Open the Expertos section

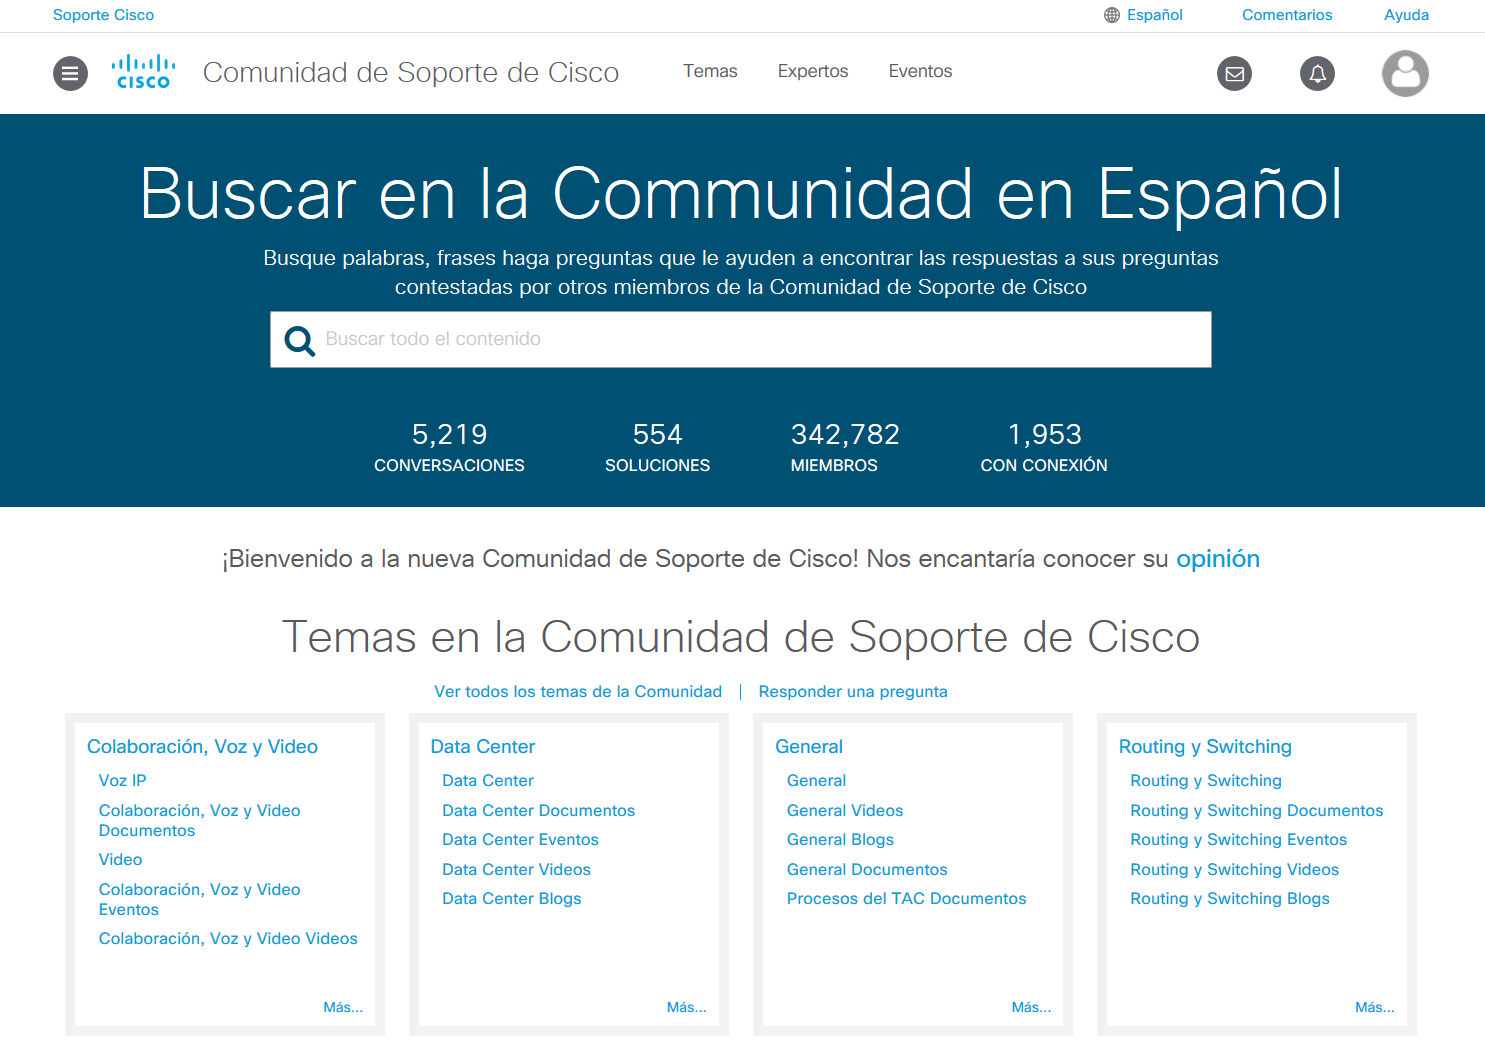pyautogui.click(x=813, y=71)
